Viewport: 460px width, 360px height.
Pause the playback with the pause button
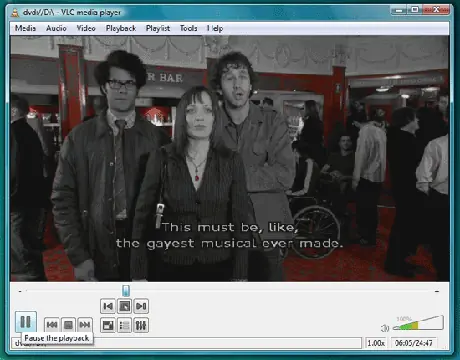tap(25, 322)
